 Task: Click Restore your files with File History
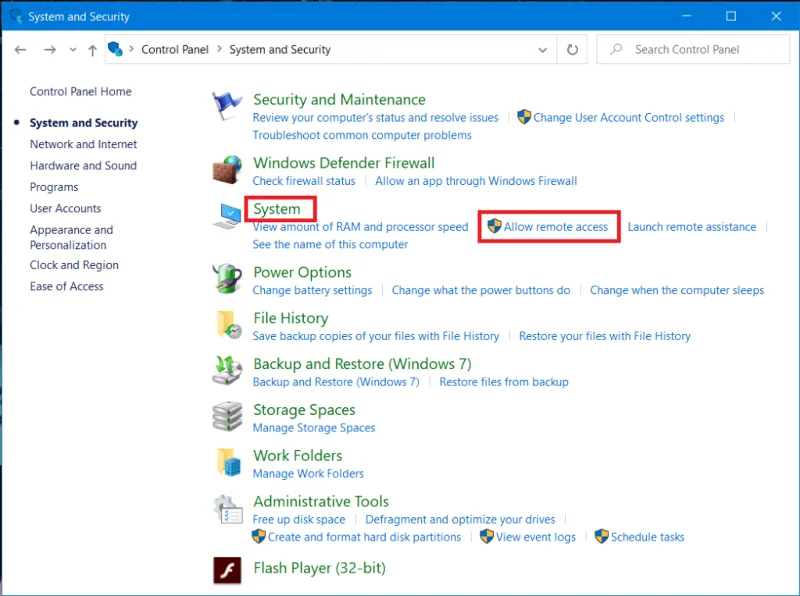605,336
